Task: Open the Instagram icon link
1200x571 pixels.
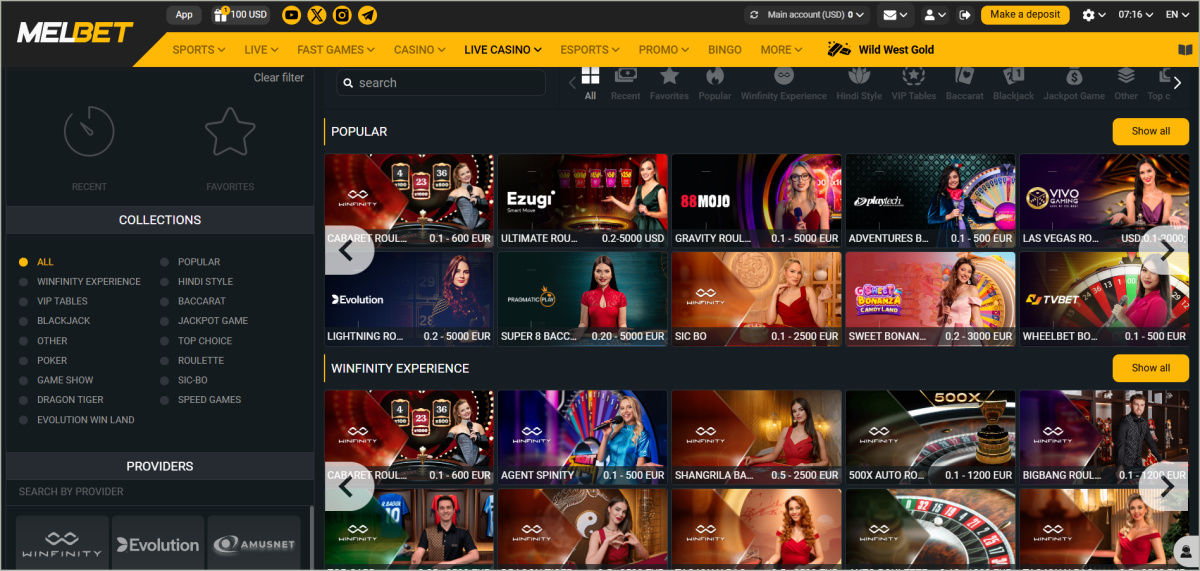Action: coord(343,15)
